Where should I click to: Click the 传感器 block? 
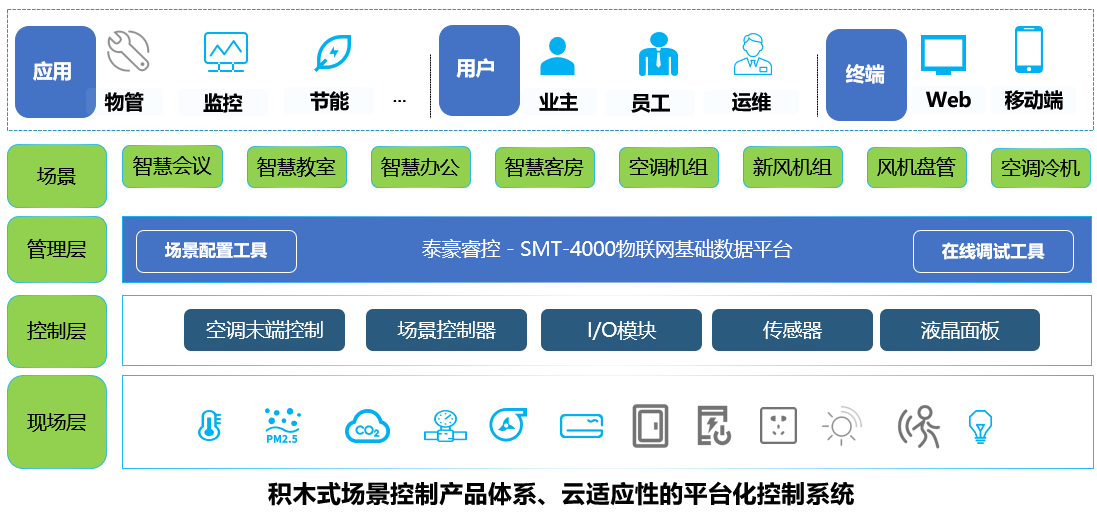coord(792,330)
